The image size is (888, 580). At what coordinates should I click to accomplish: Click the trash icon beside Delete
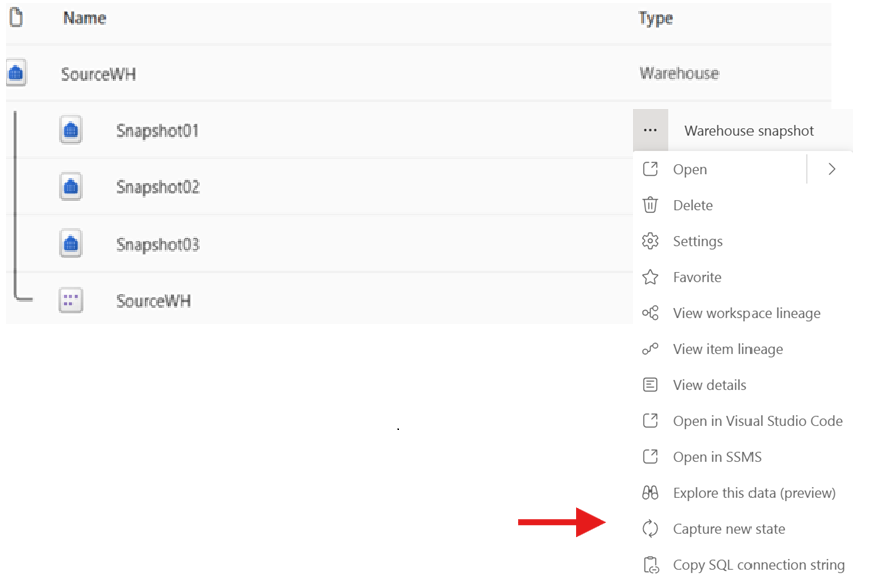coord(650,205)
